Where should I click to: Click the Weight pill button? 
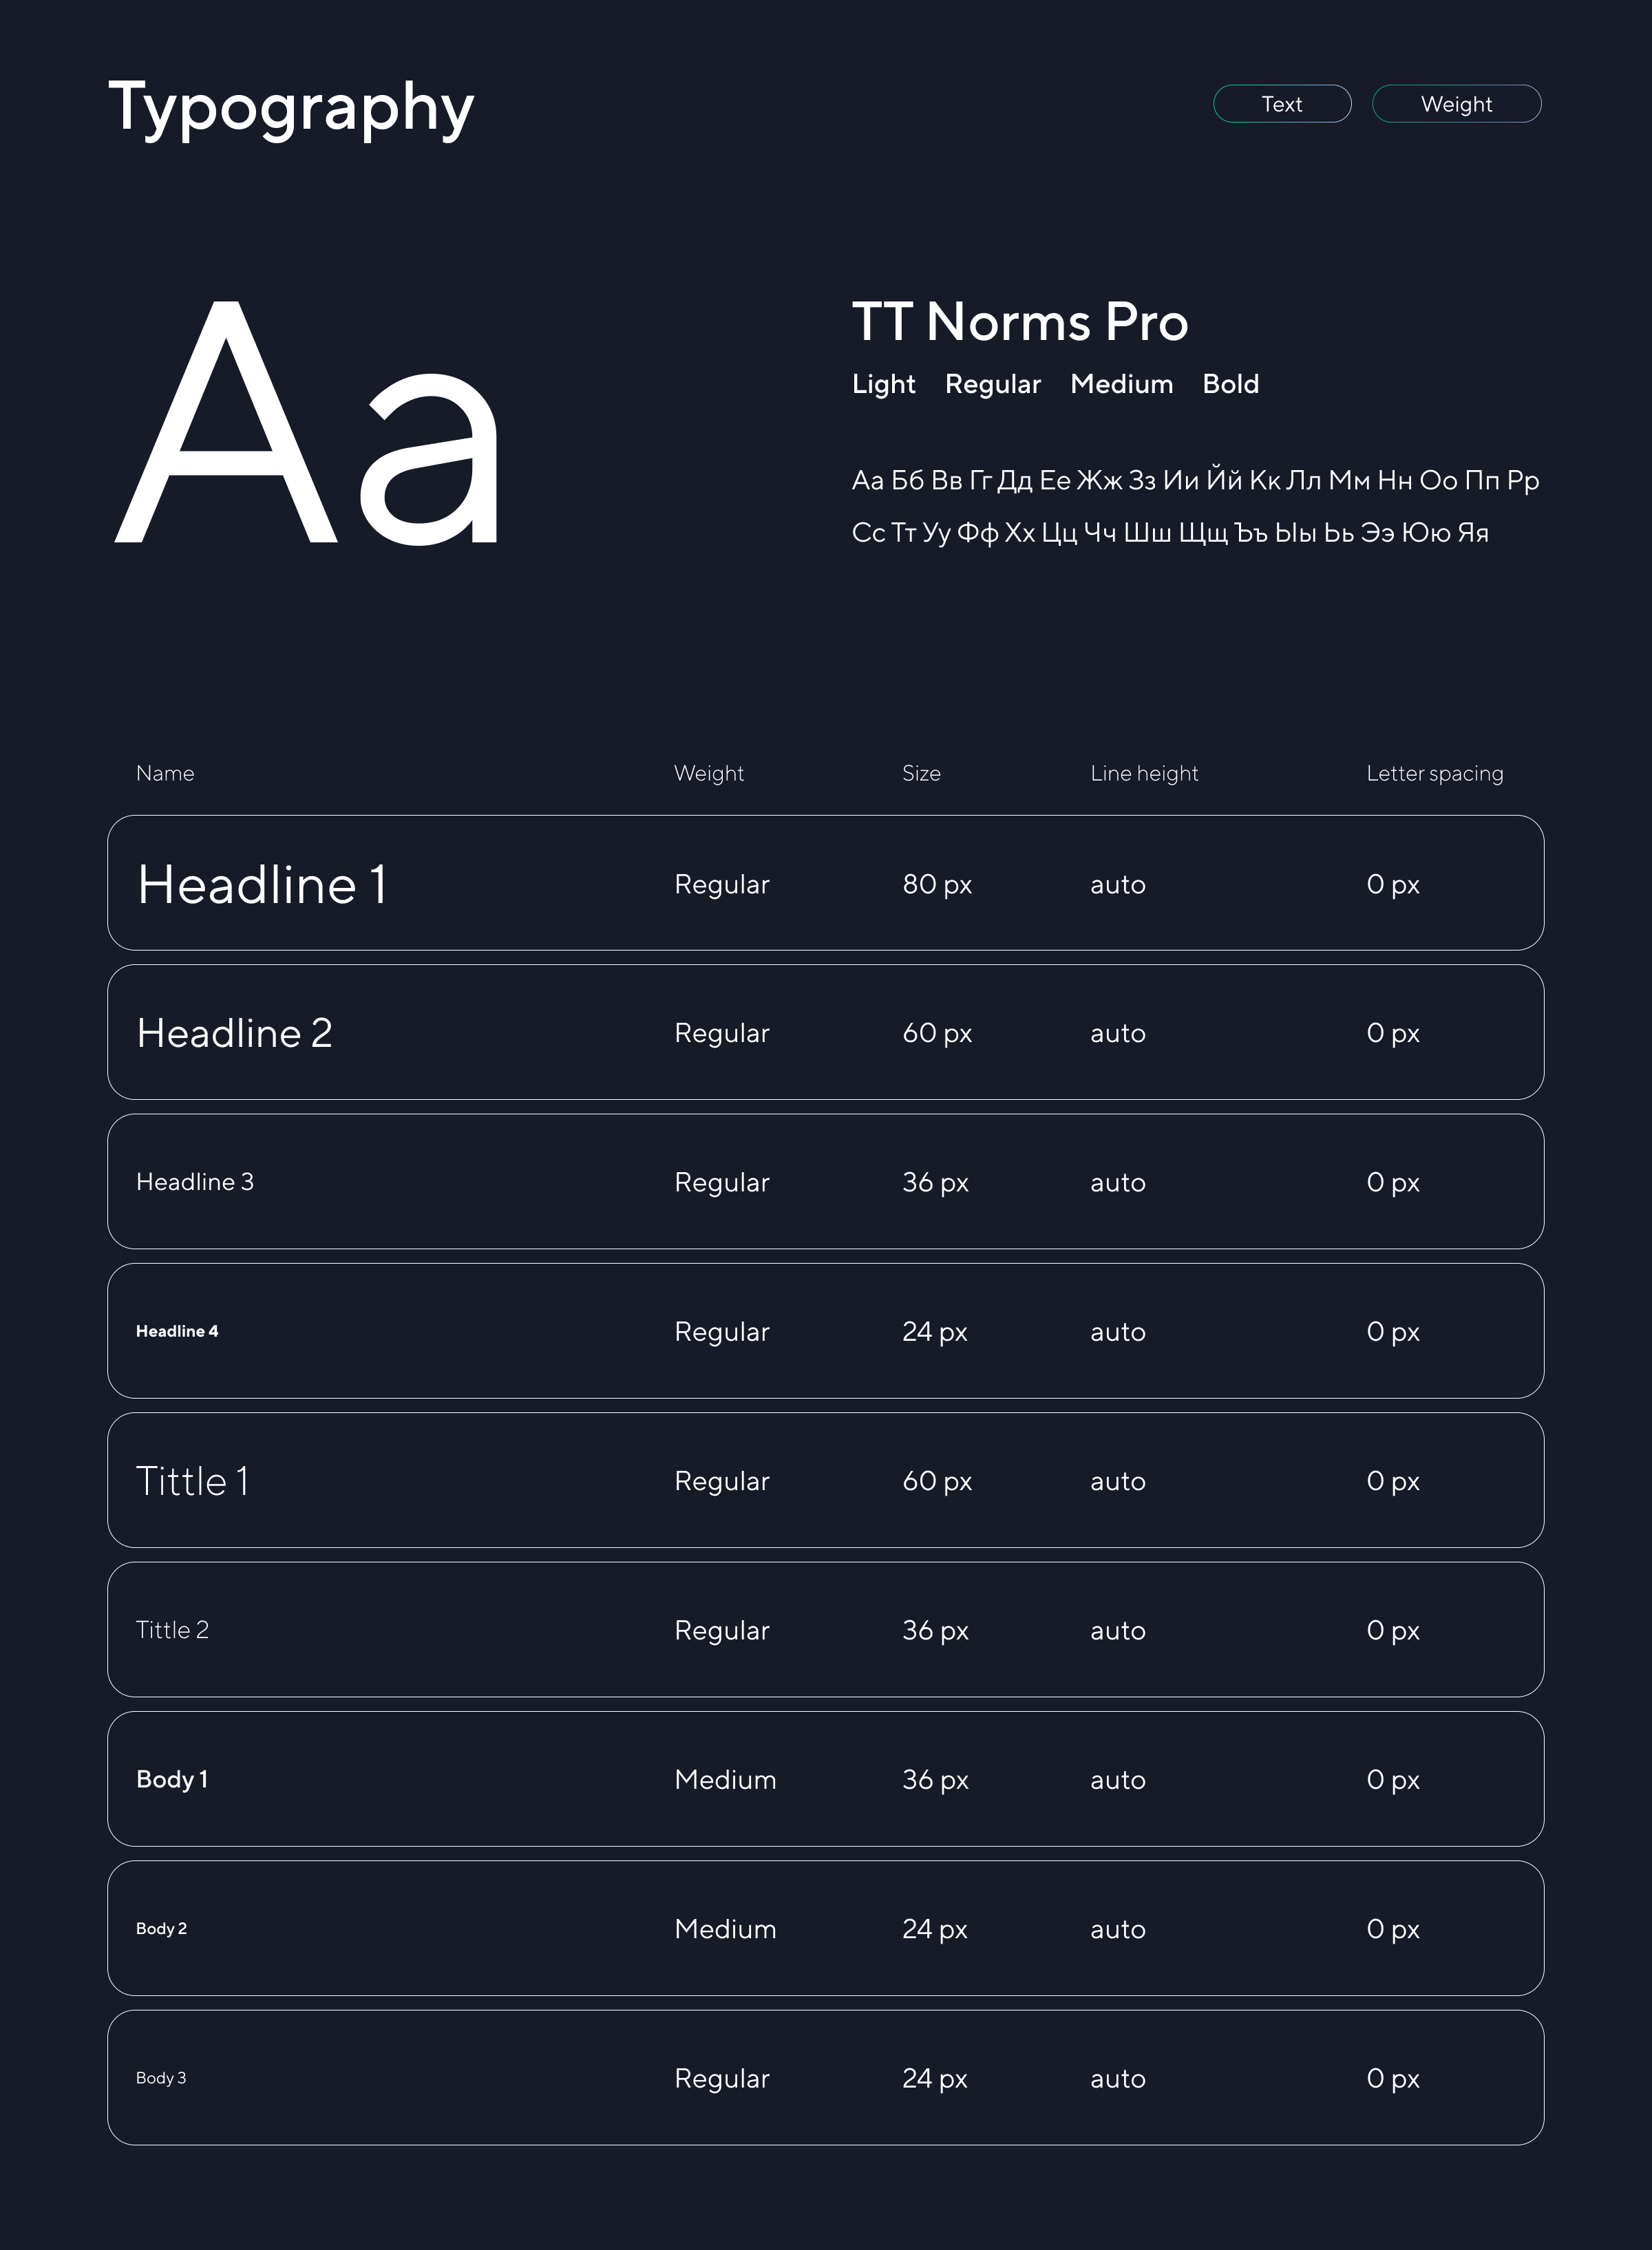pyautogui.click(x=1455, y=104)
